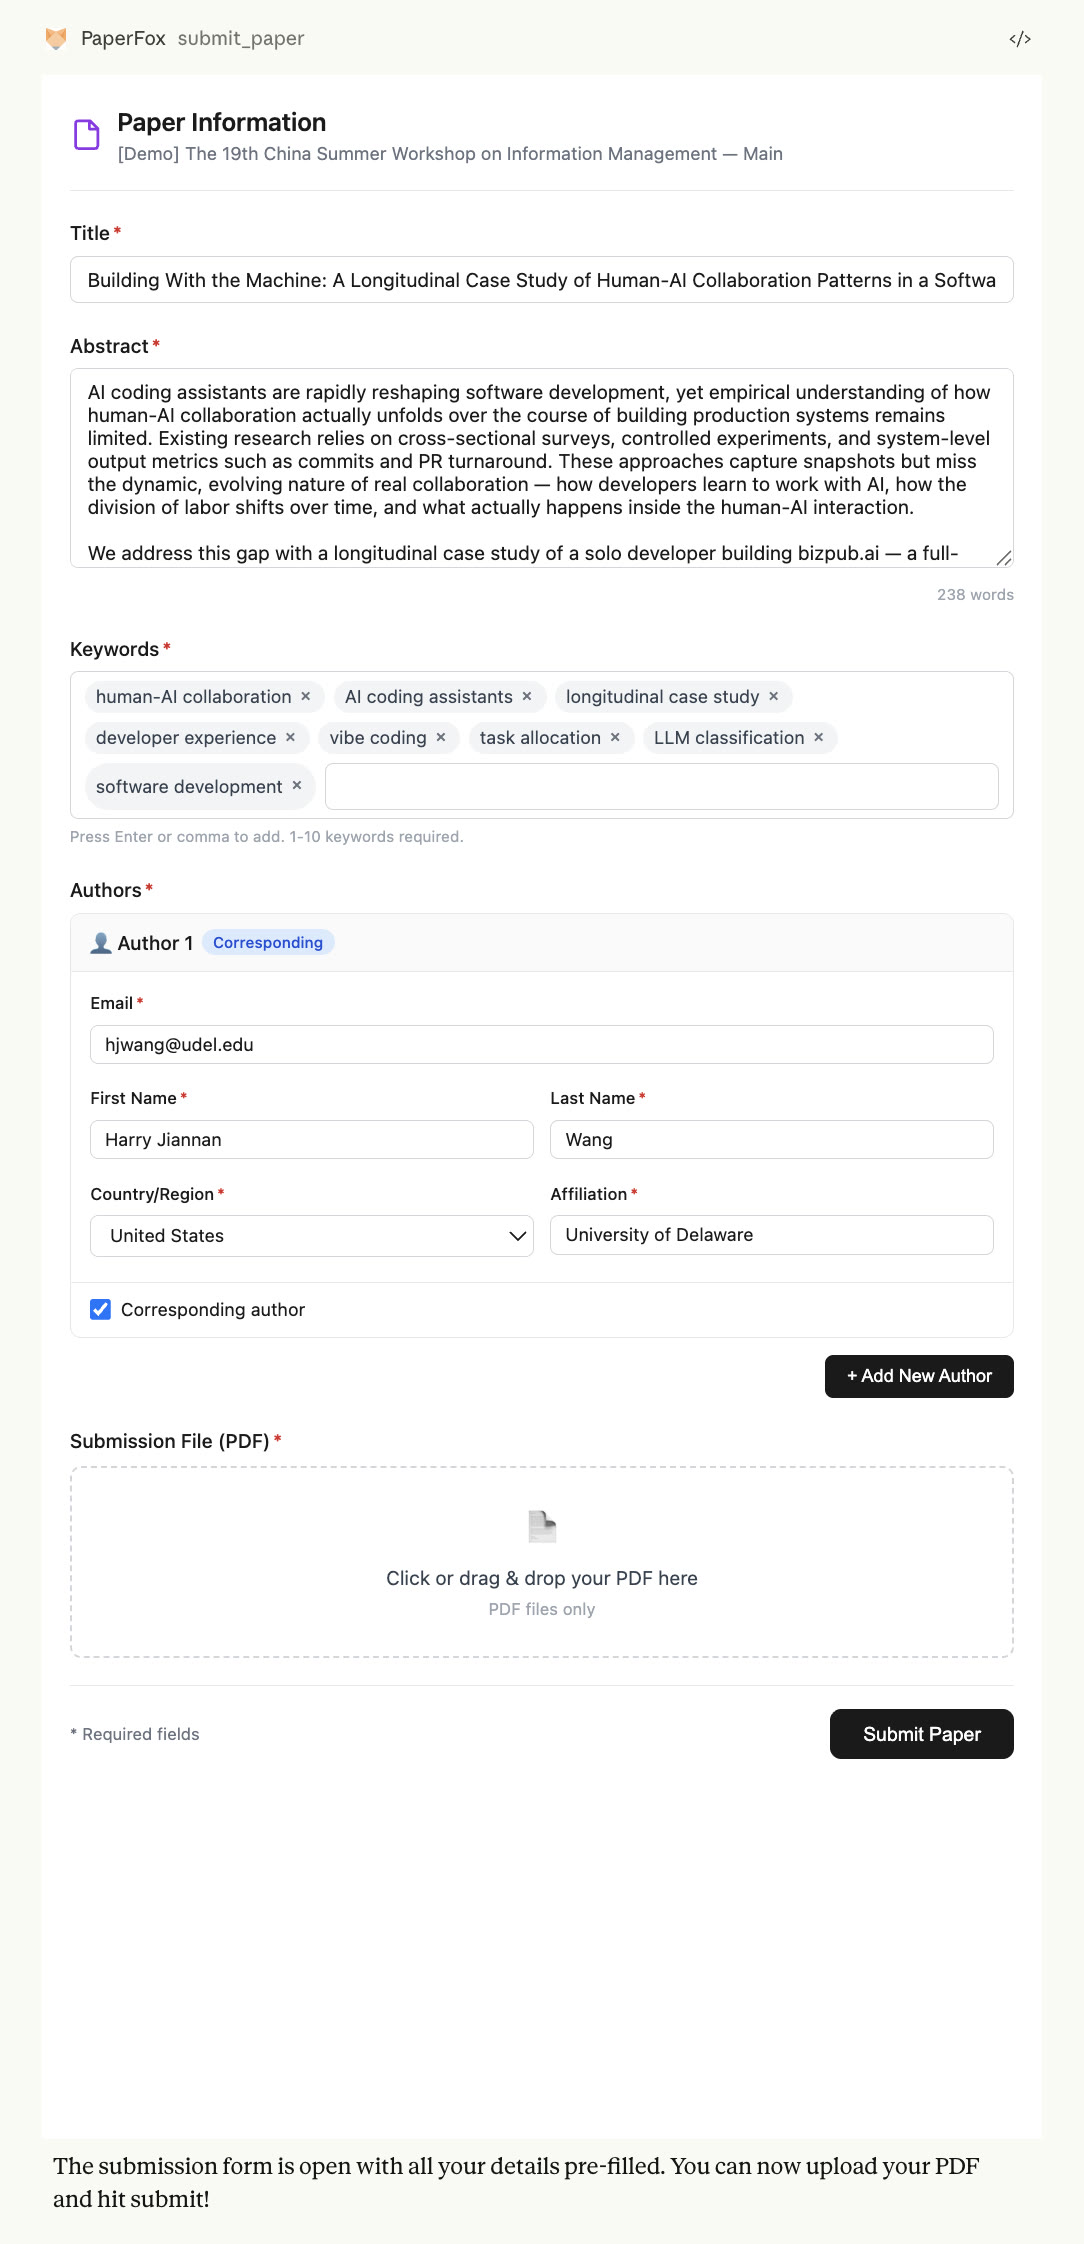Click the author Email field

(541, 1044)
